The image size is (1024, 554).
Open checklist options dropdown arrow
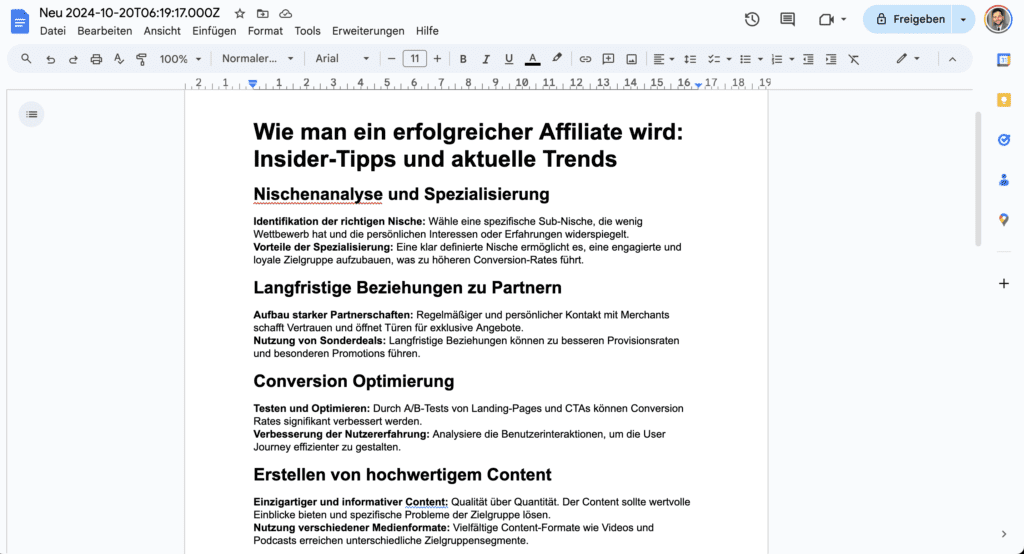point(729,59)
